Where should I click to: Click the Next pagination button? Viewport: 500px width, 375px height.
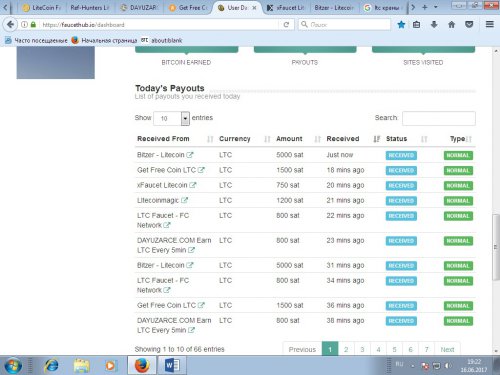pyautogui.click(x=447, y=349)
